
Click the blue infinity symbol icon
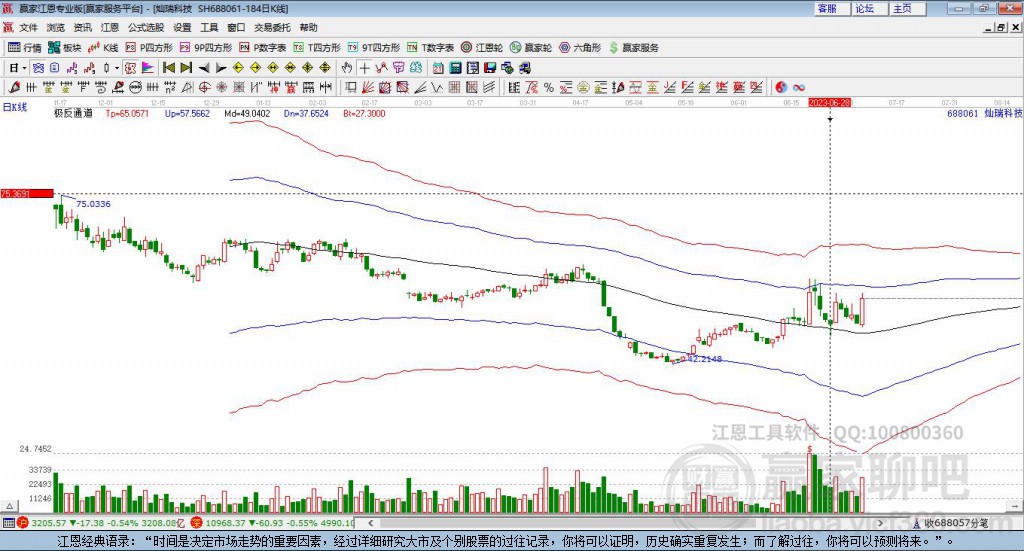pos(799,87)
